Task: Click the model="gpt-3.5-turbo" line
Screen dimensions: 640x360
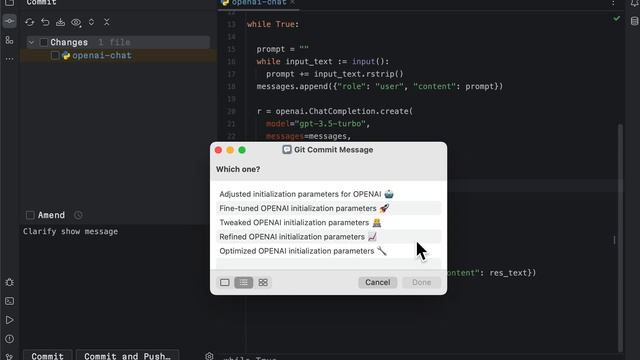Action: pos(318,124)
